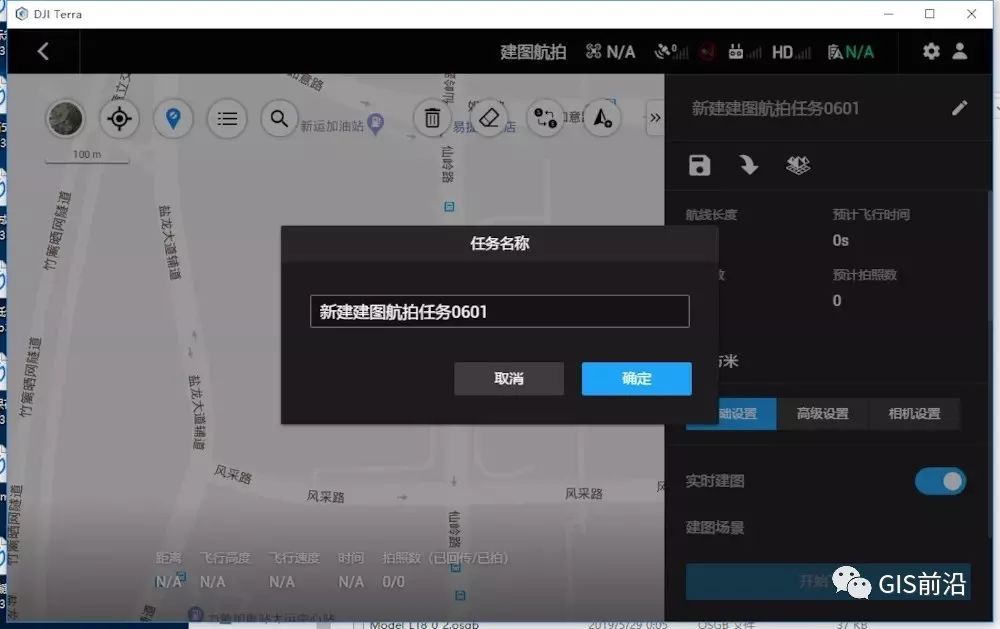The width and height of the screenshot is (1000, 629).
Task: Expand the map toolbar with the chevron arrow
Action: point(655,117)
